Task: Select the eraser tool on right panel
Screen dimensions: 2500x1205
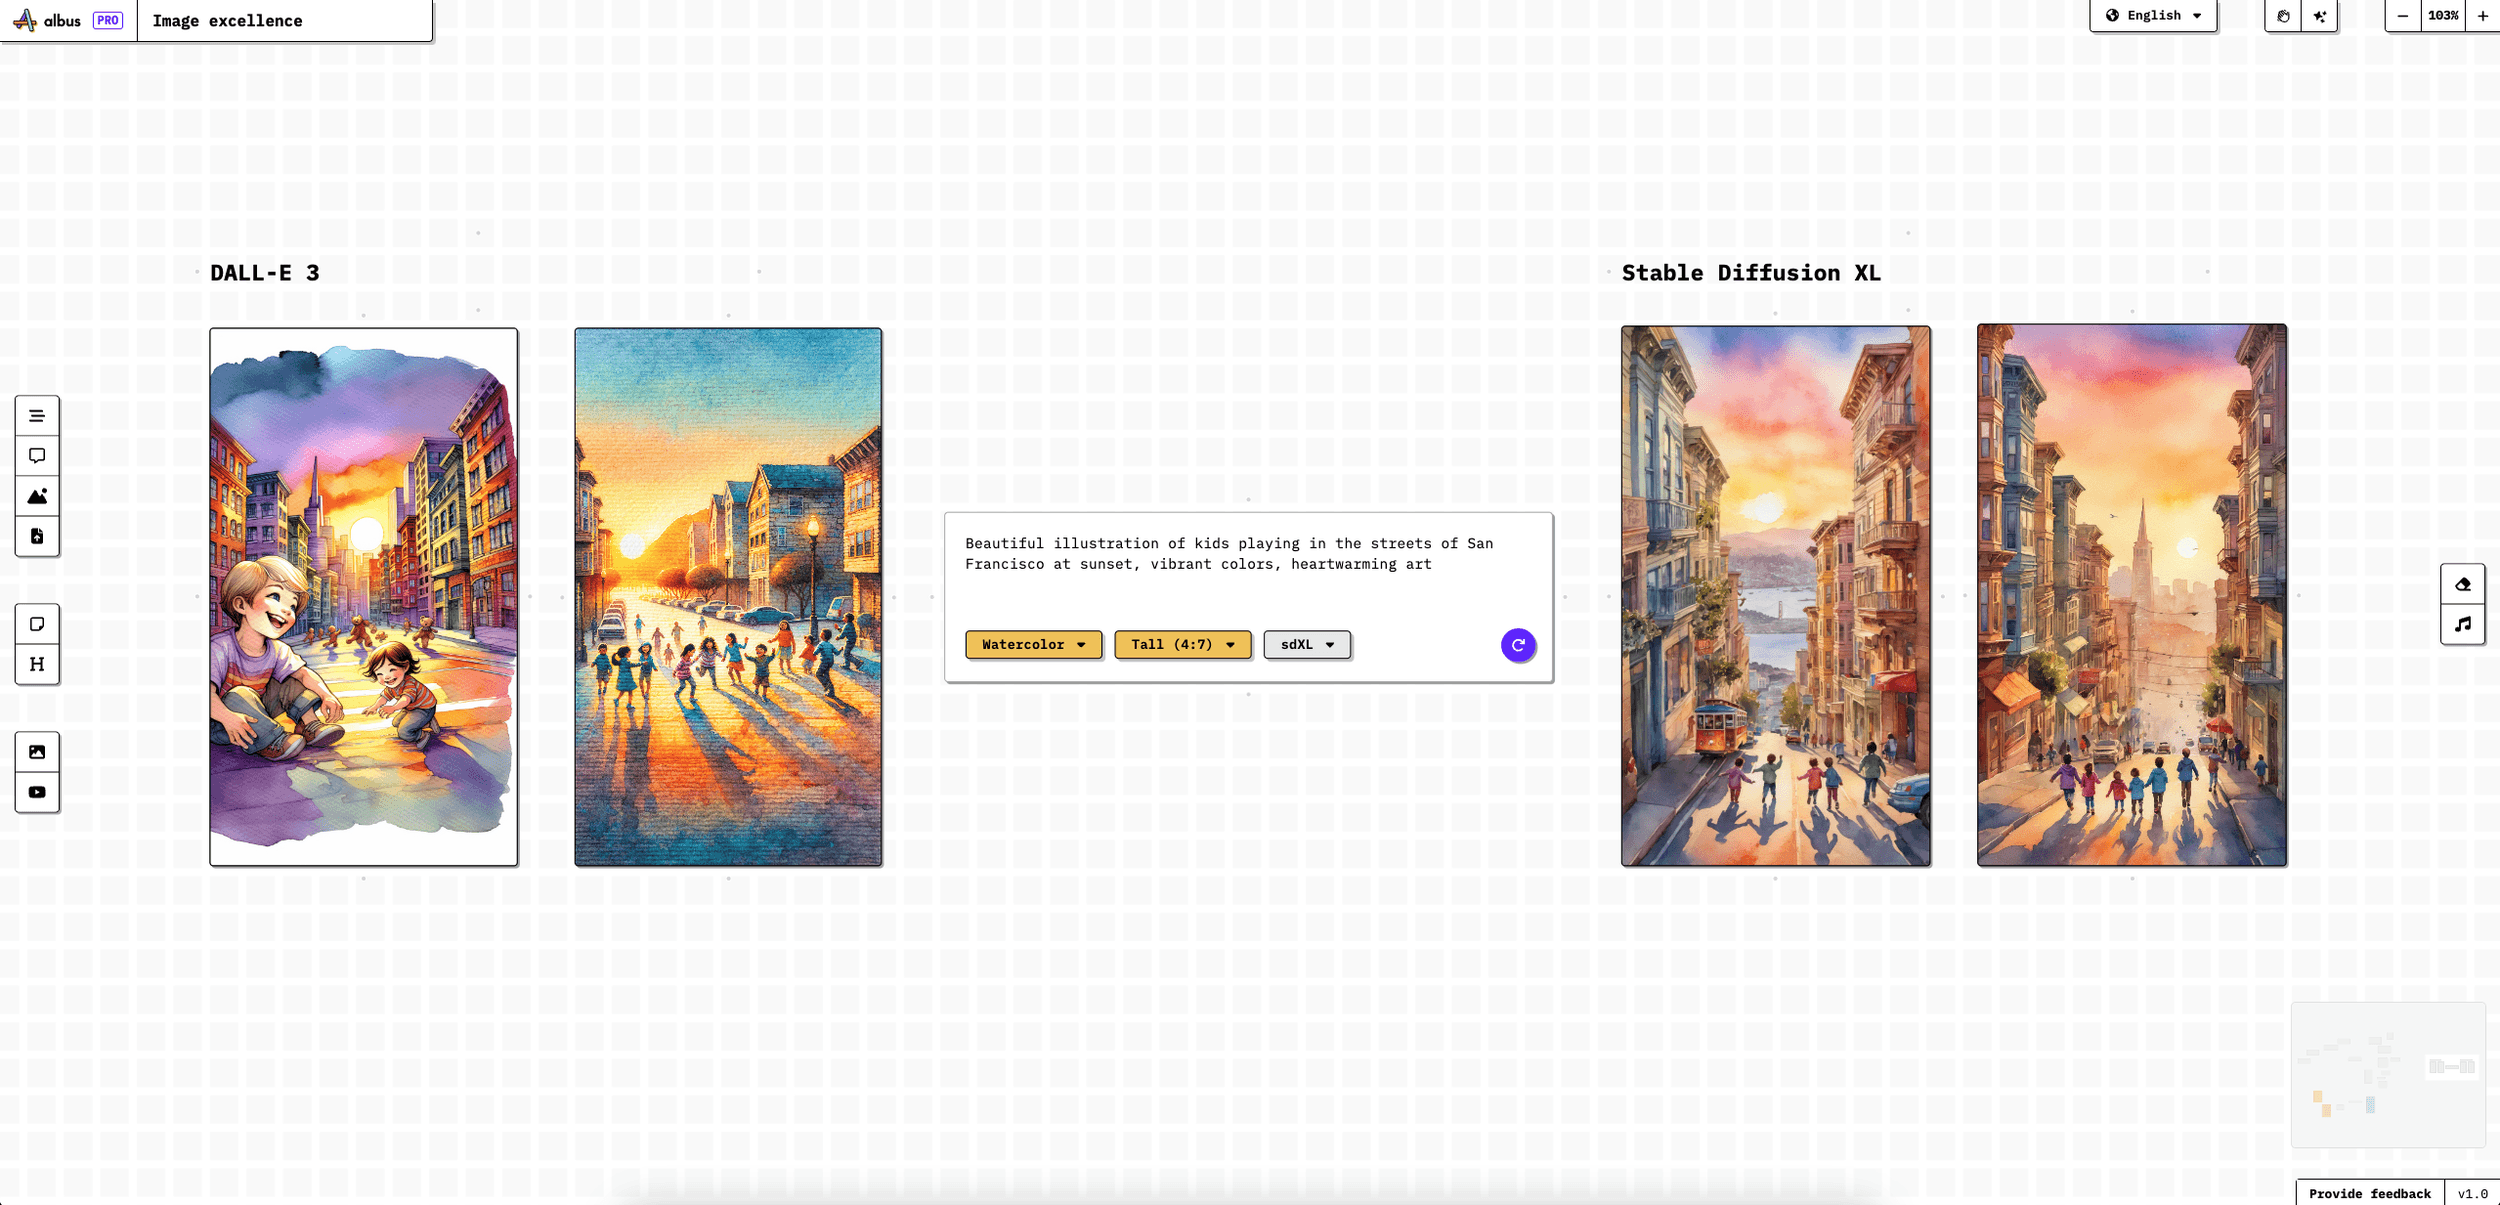Action: coord(2462,584)
